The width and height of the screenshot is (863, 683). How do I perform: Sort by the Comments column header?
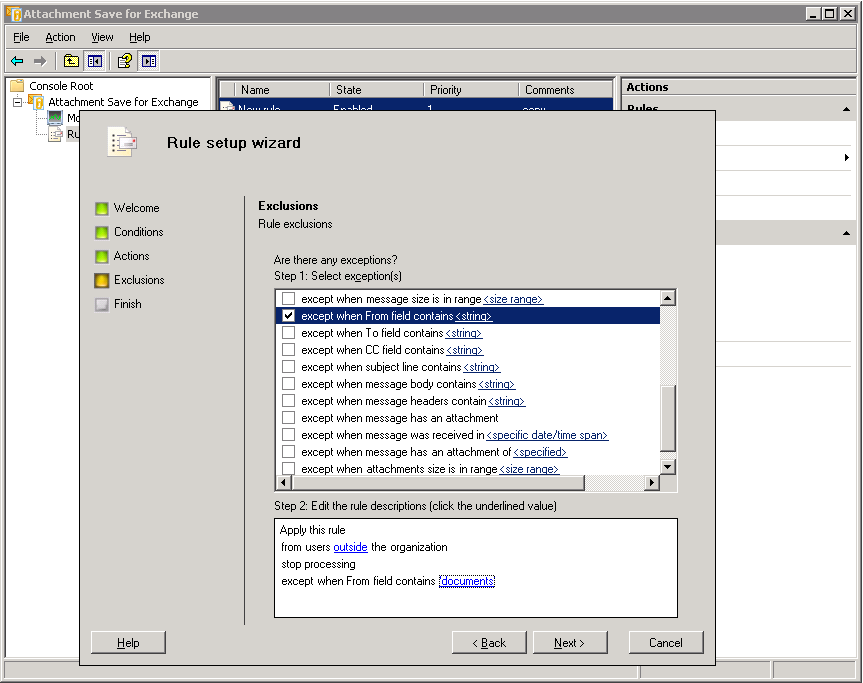click(565, 90)
